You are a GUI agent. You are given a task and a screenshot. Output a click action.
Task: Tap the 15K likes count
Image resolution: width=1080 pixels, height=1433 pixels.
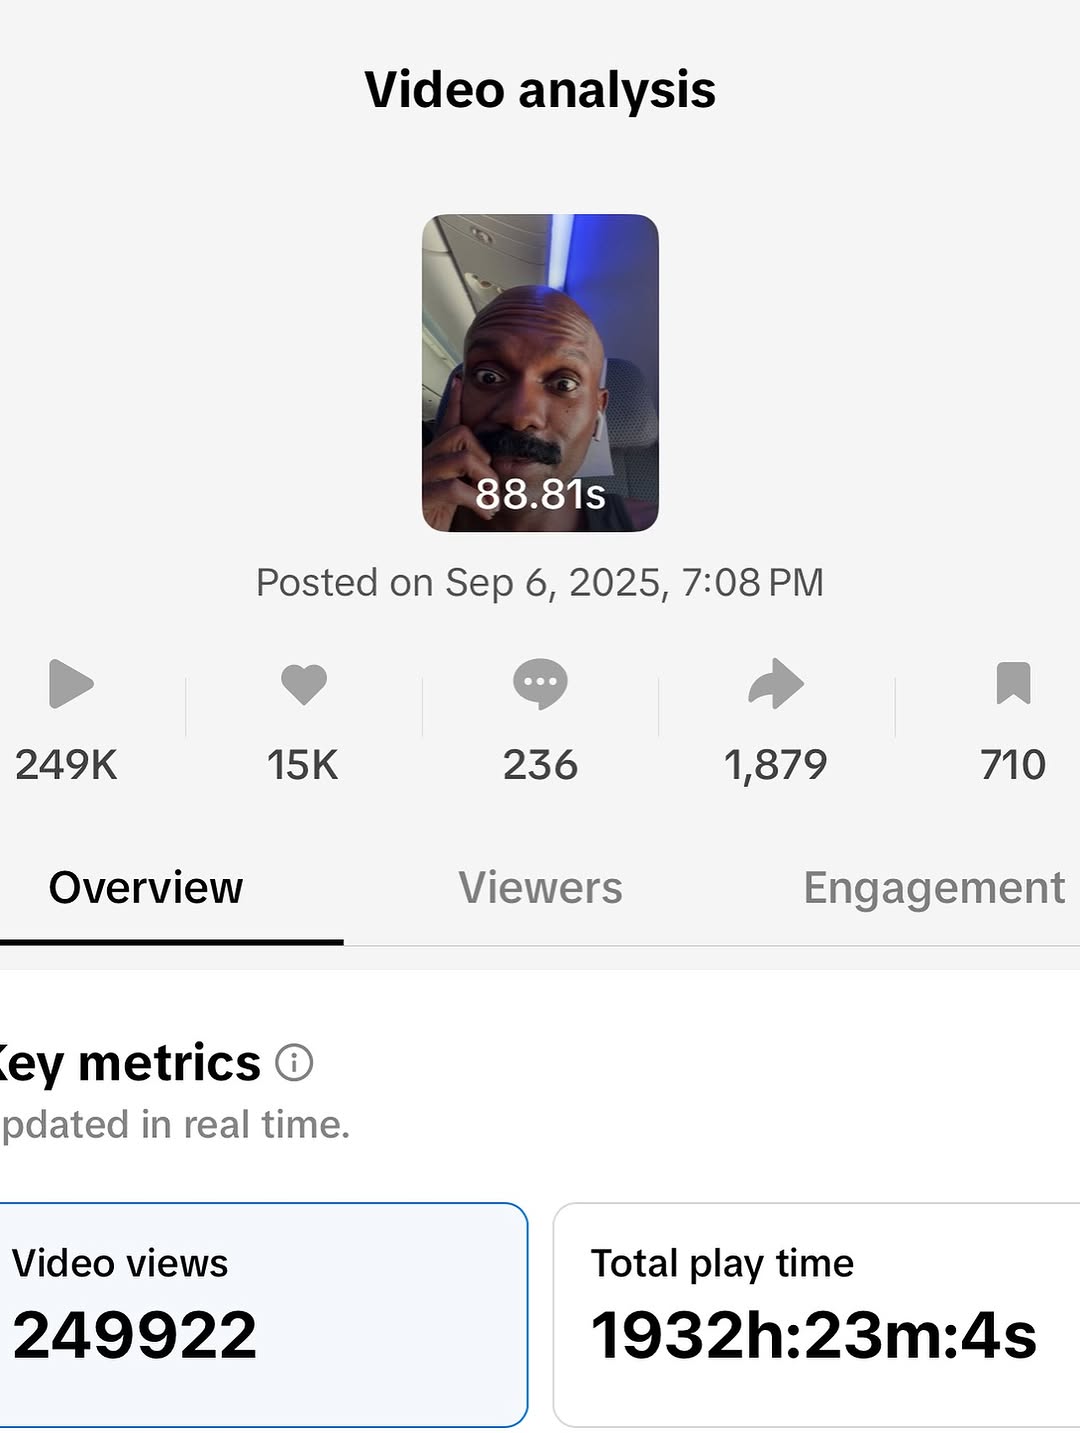click(302, 765)
